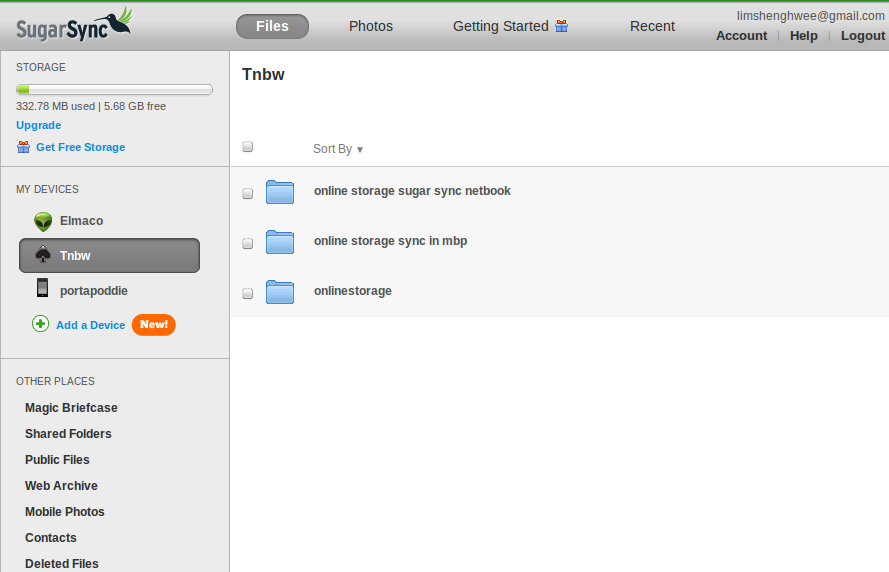Open Web Archive

click(x=61, y=486)
